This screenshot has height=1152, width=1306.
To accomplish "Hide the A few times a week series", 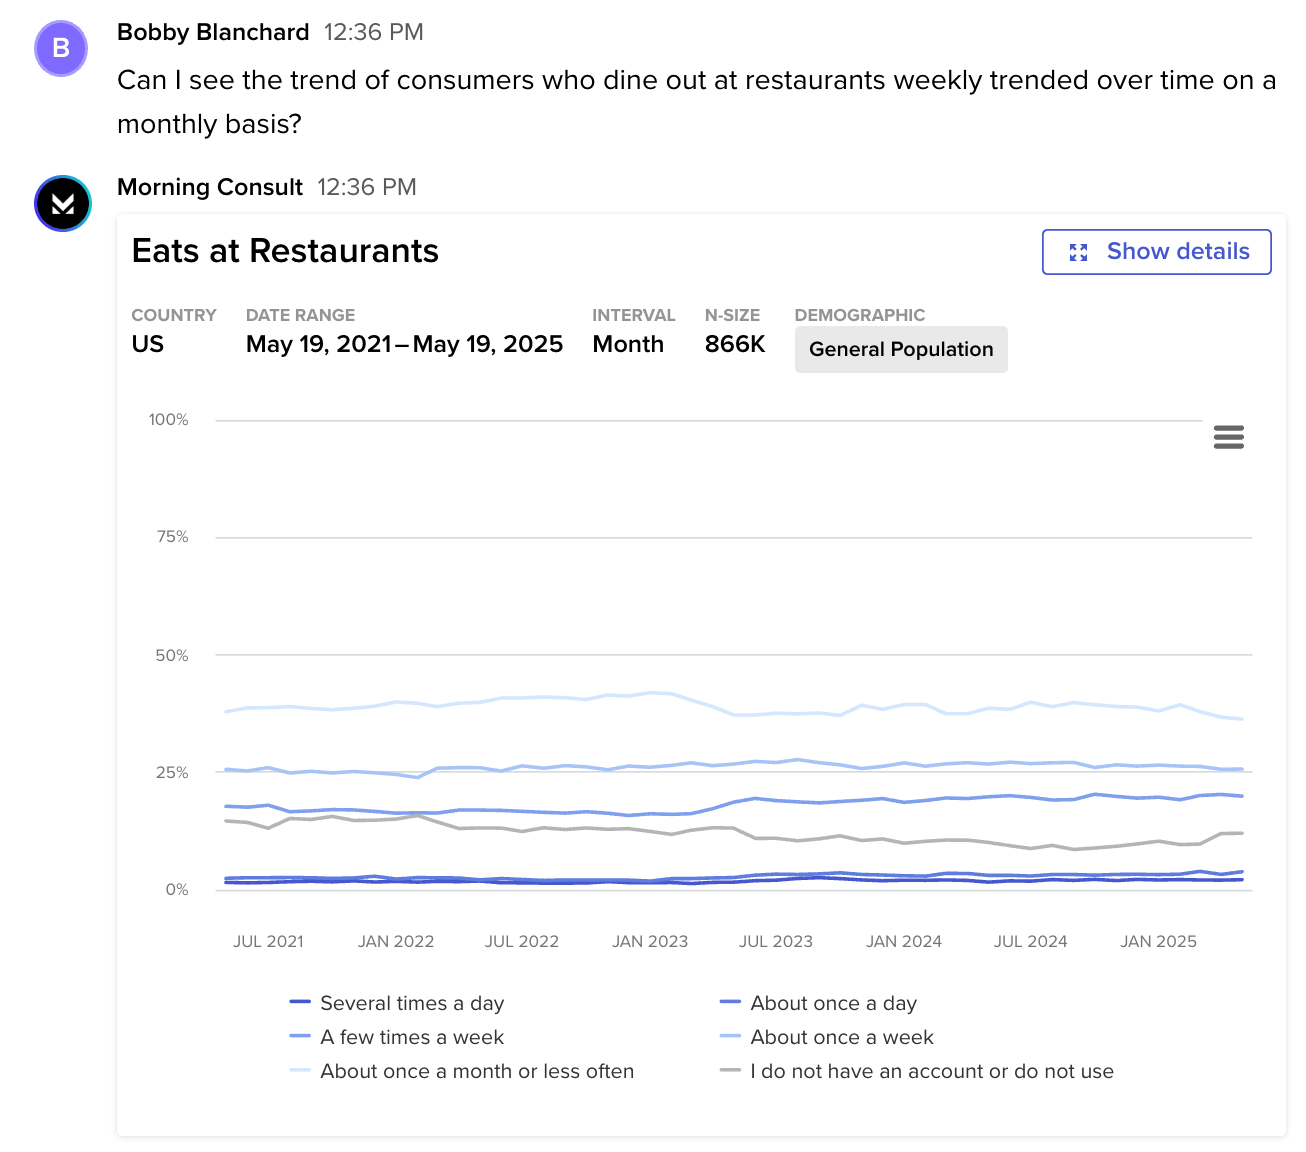I will click(x=412, y=1037).
